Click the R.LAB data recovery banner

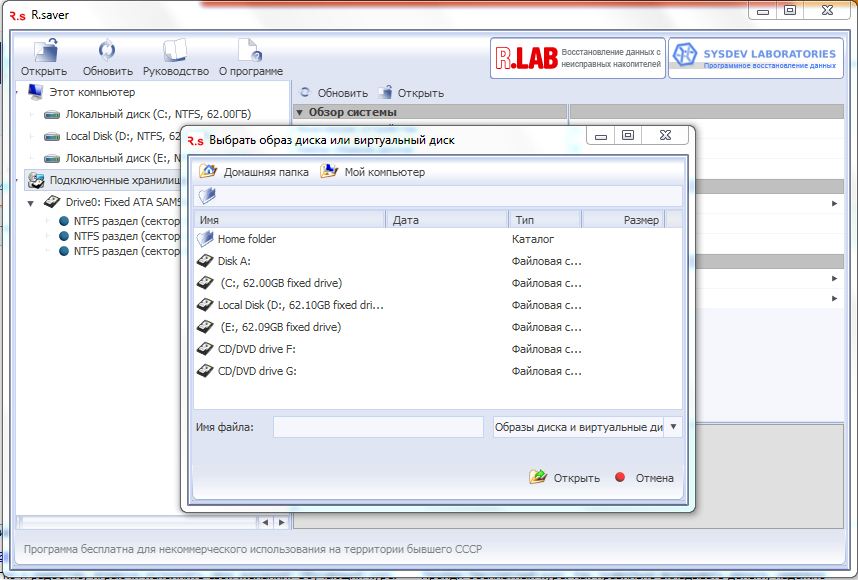pos(578,58)
